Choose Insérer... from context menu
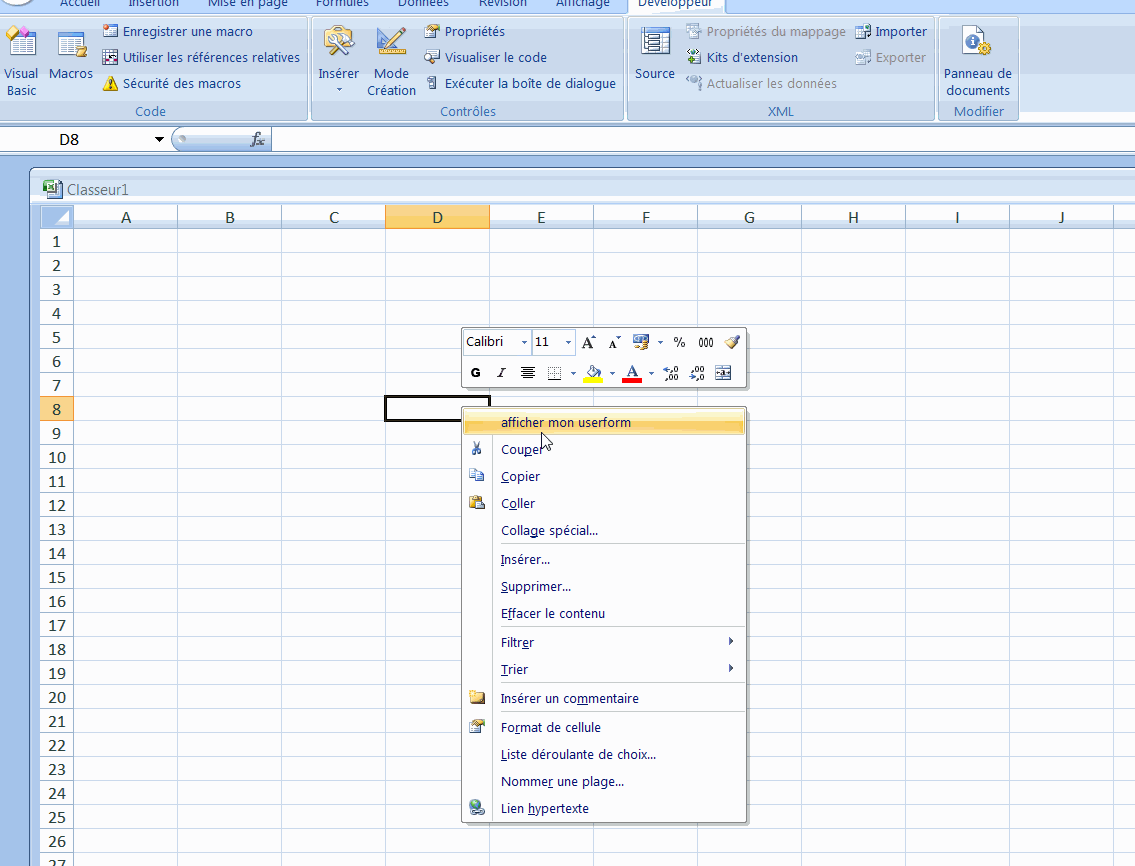The height and width of the screenshot is (866, 1135). [604, 560]
